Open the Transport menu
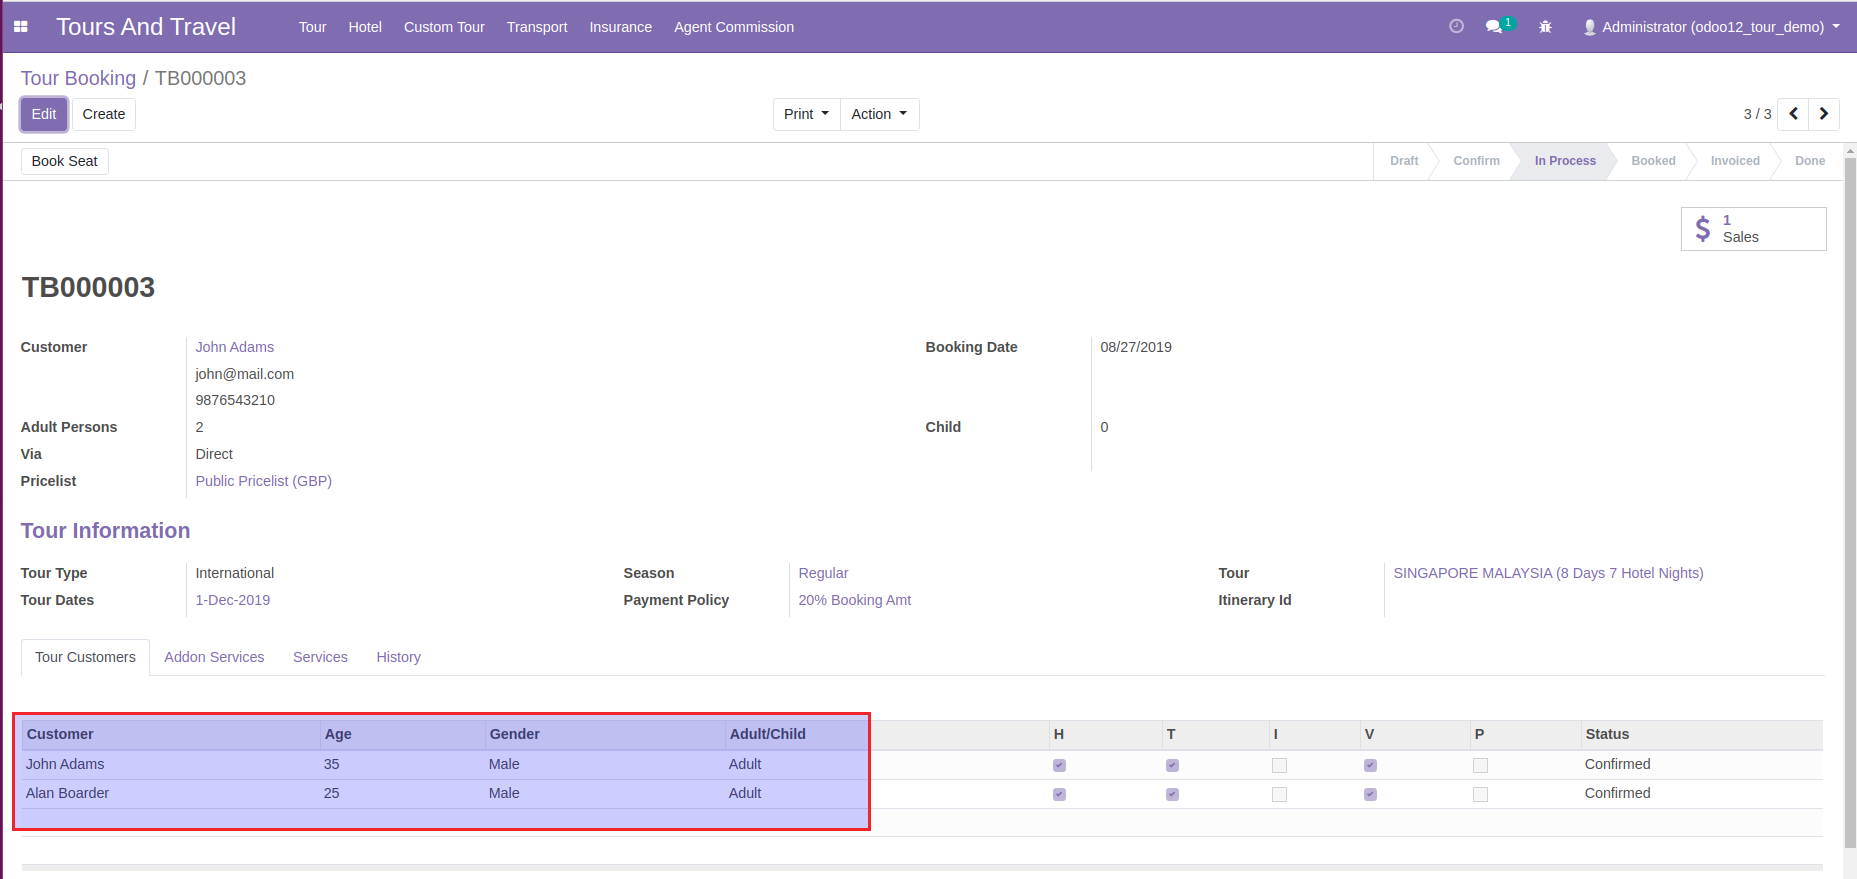Screen dimensions: 1857x879 point(537,27)
